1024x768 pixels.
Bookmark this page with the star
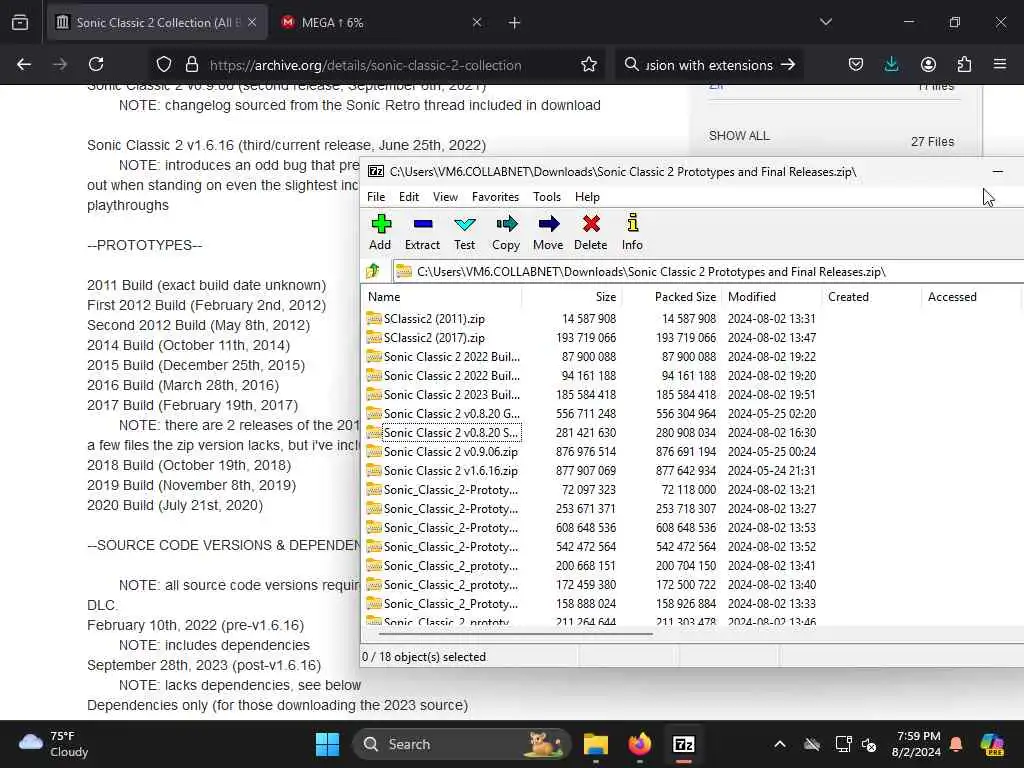589,64
